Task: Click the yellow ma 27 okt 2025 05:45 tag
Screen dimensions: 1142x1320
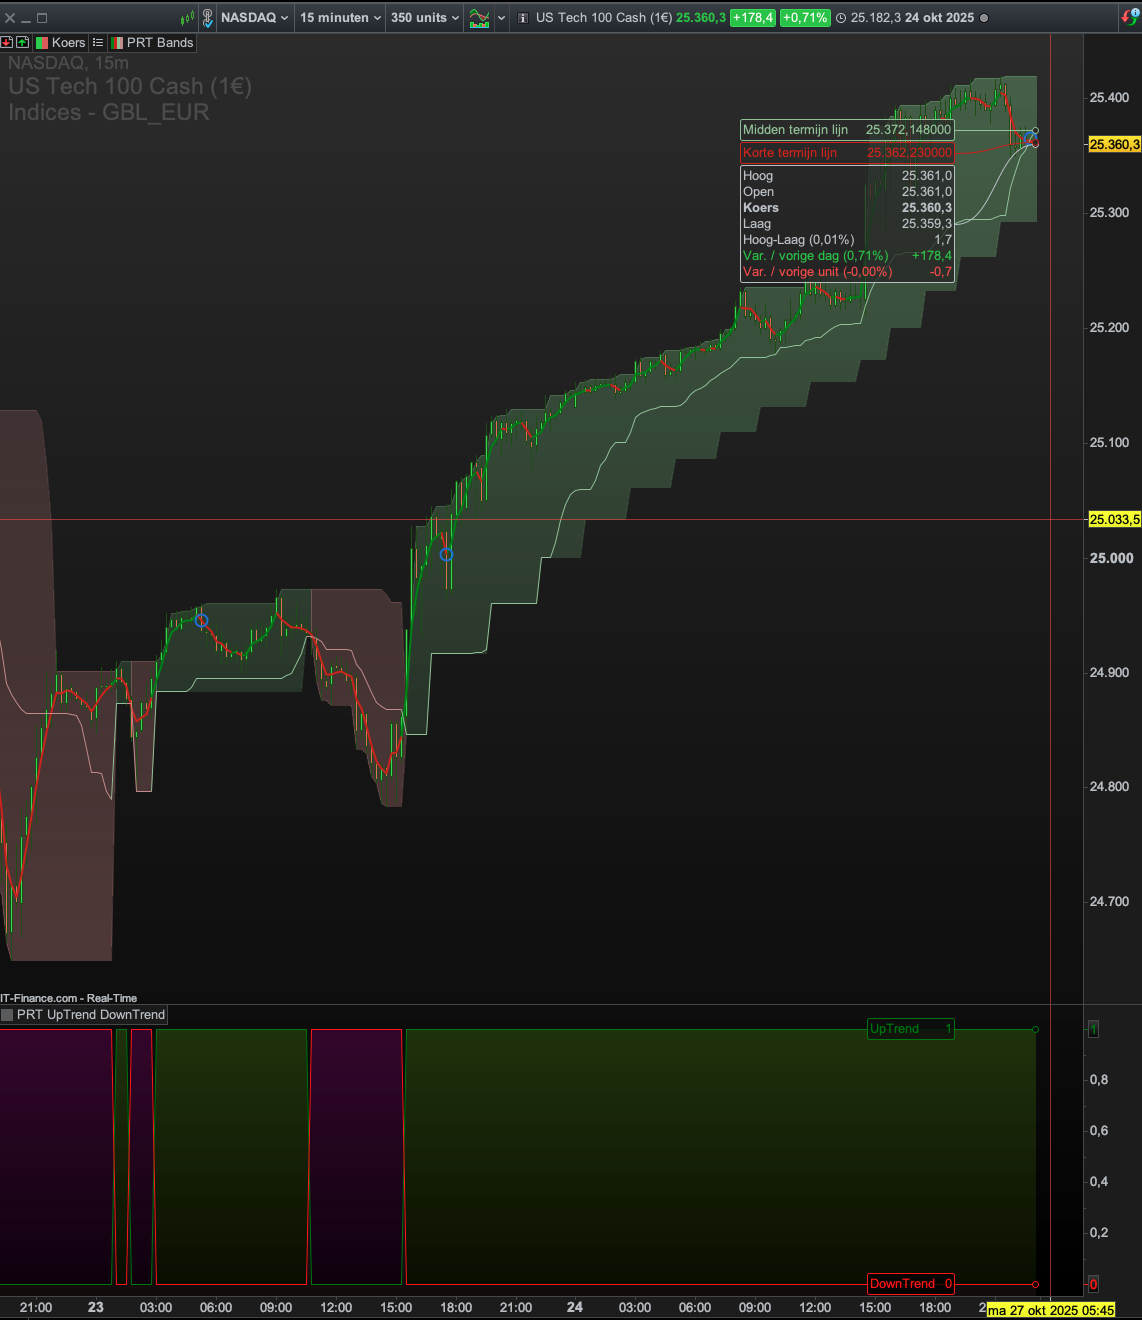Action: pos(1050,1311)
